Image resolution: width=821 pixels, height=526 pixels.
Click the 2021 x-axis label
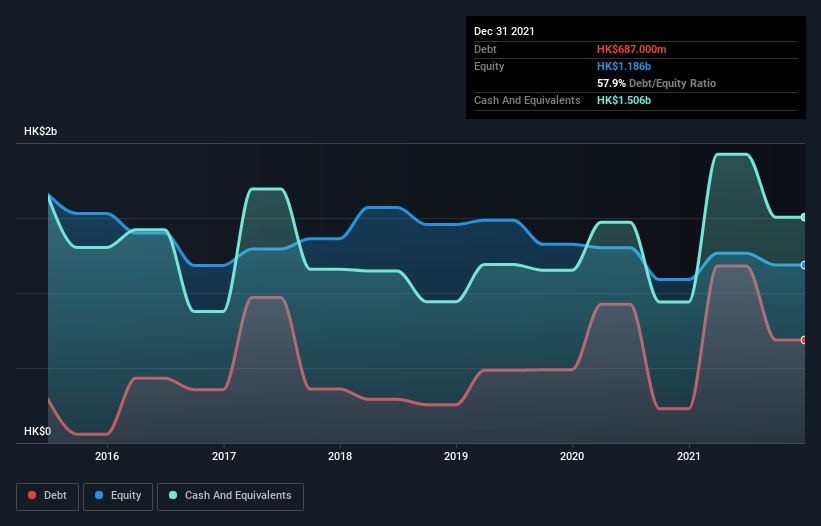point(689,456)
